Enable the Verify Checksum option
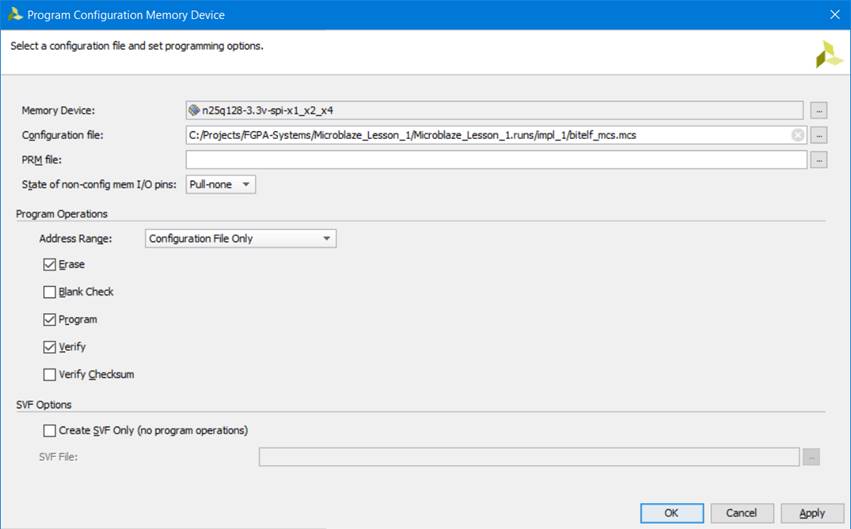The width and height of the screenshot is (851, 529). tap(50, 375)
